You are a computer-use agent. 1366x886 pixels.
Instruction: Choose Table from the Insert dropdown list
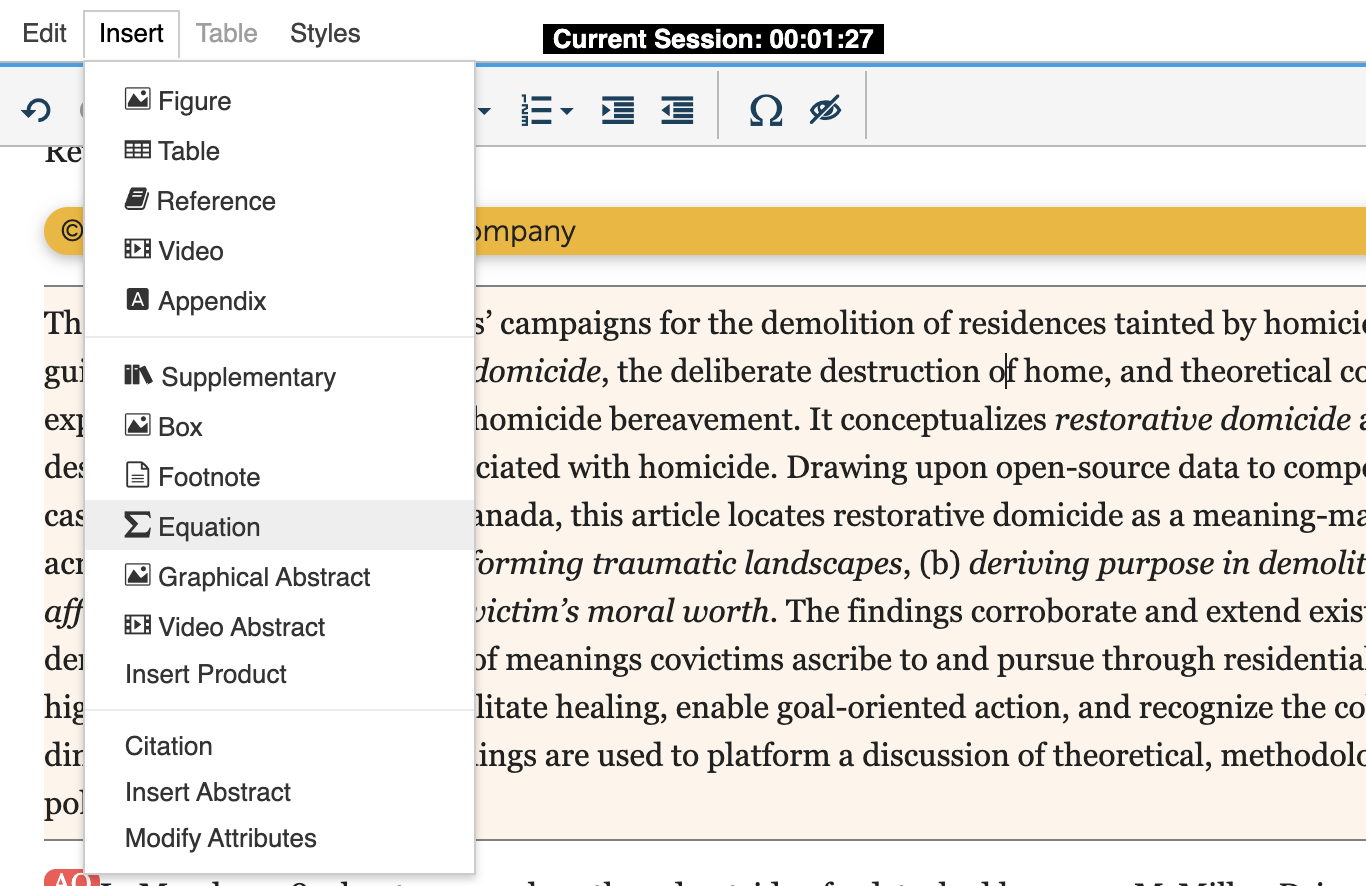point(279,151)
